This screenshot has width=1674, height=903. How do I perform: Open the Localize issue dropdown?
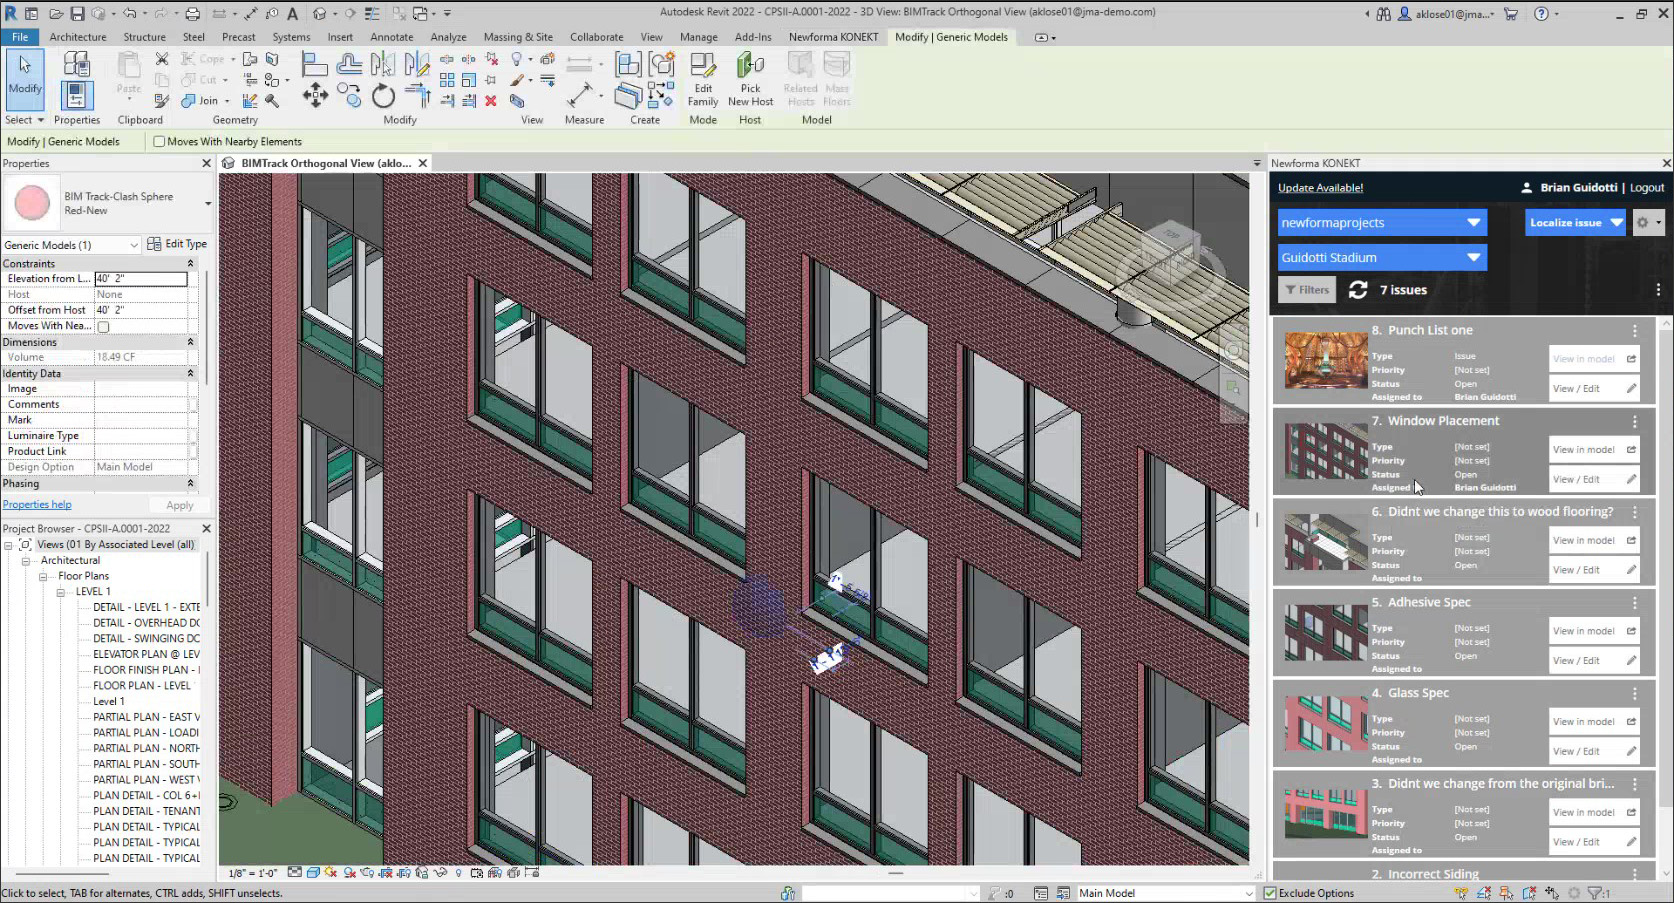tap(1575, 223)
